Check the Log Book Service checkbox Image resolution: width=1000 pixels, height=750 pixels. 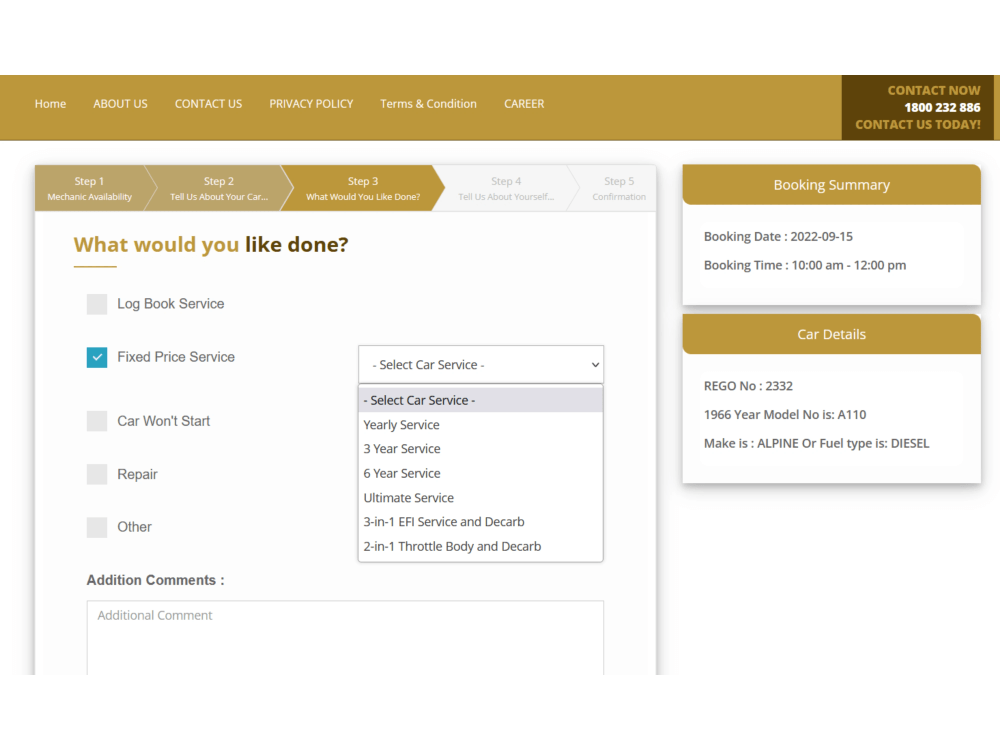[x=97, y=304]
